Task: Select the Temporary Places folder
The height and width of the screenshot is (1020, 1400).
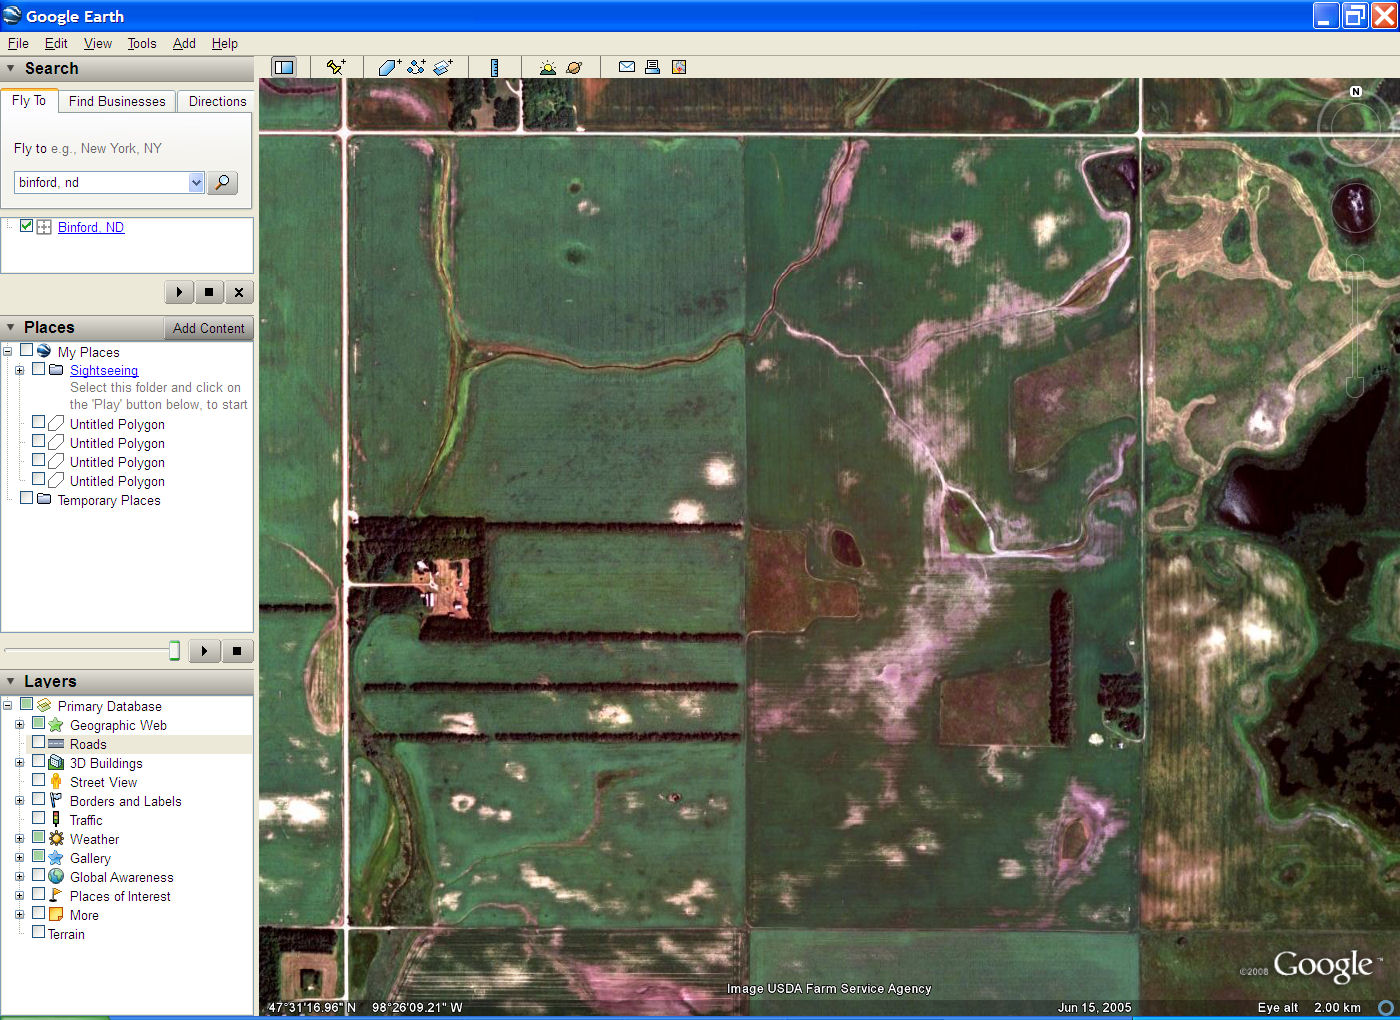Action: [109, 500]
